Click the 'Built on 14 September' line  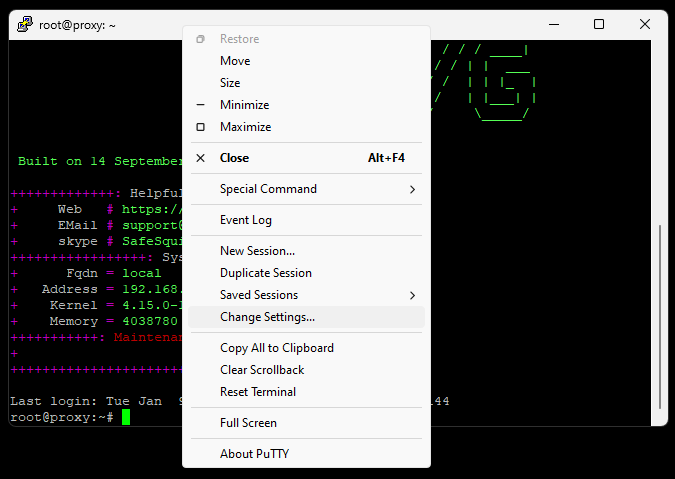click(100, 161)
